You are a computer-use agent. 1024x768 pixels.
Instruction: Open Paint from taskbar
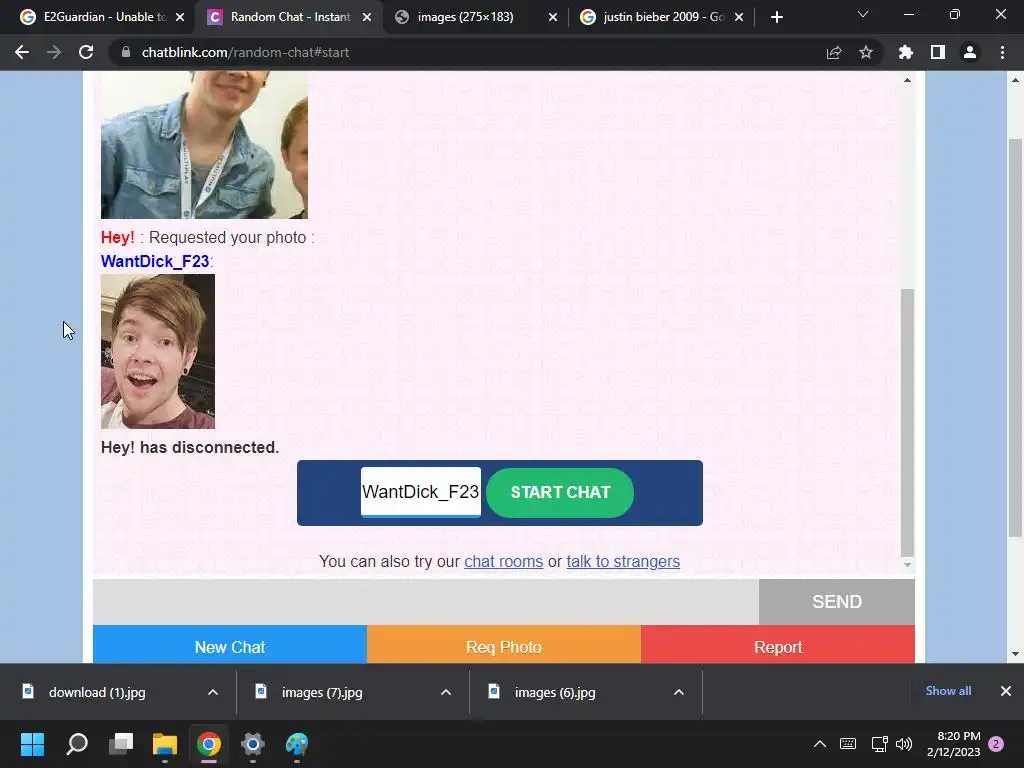pyautogui.click(x=297, y=744)
